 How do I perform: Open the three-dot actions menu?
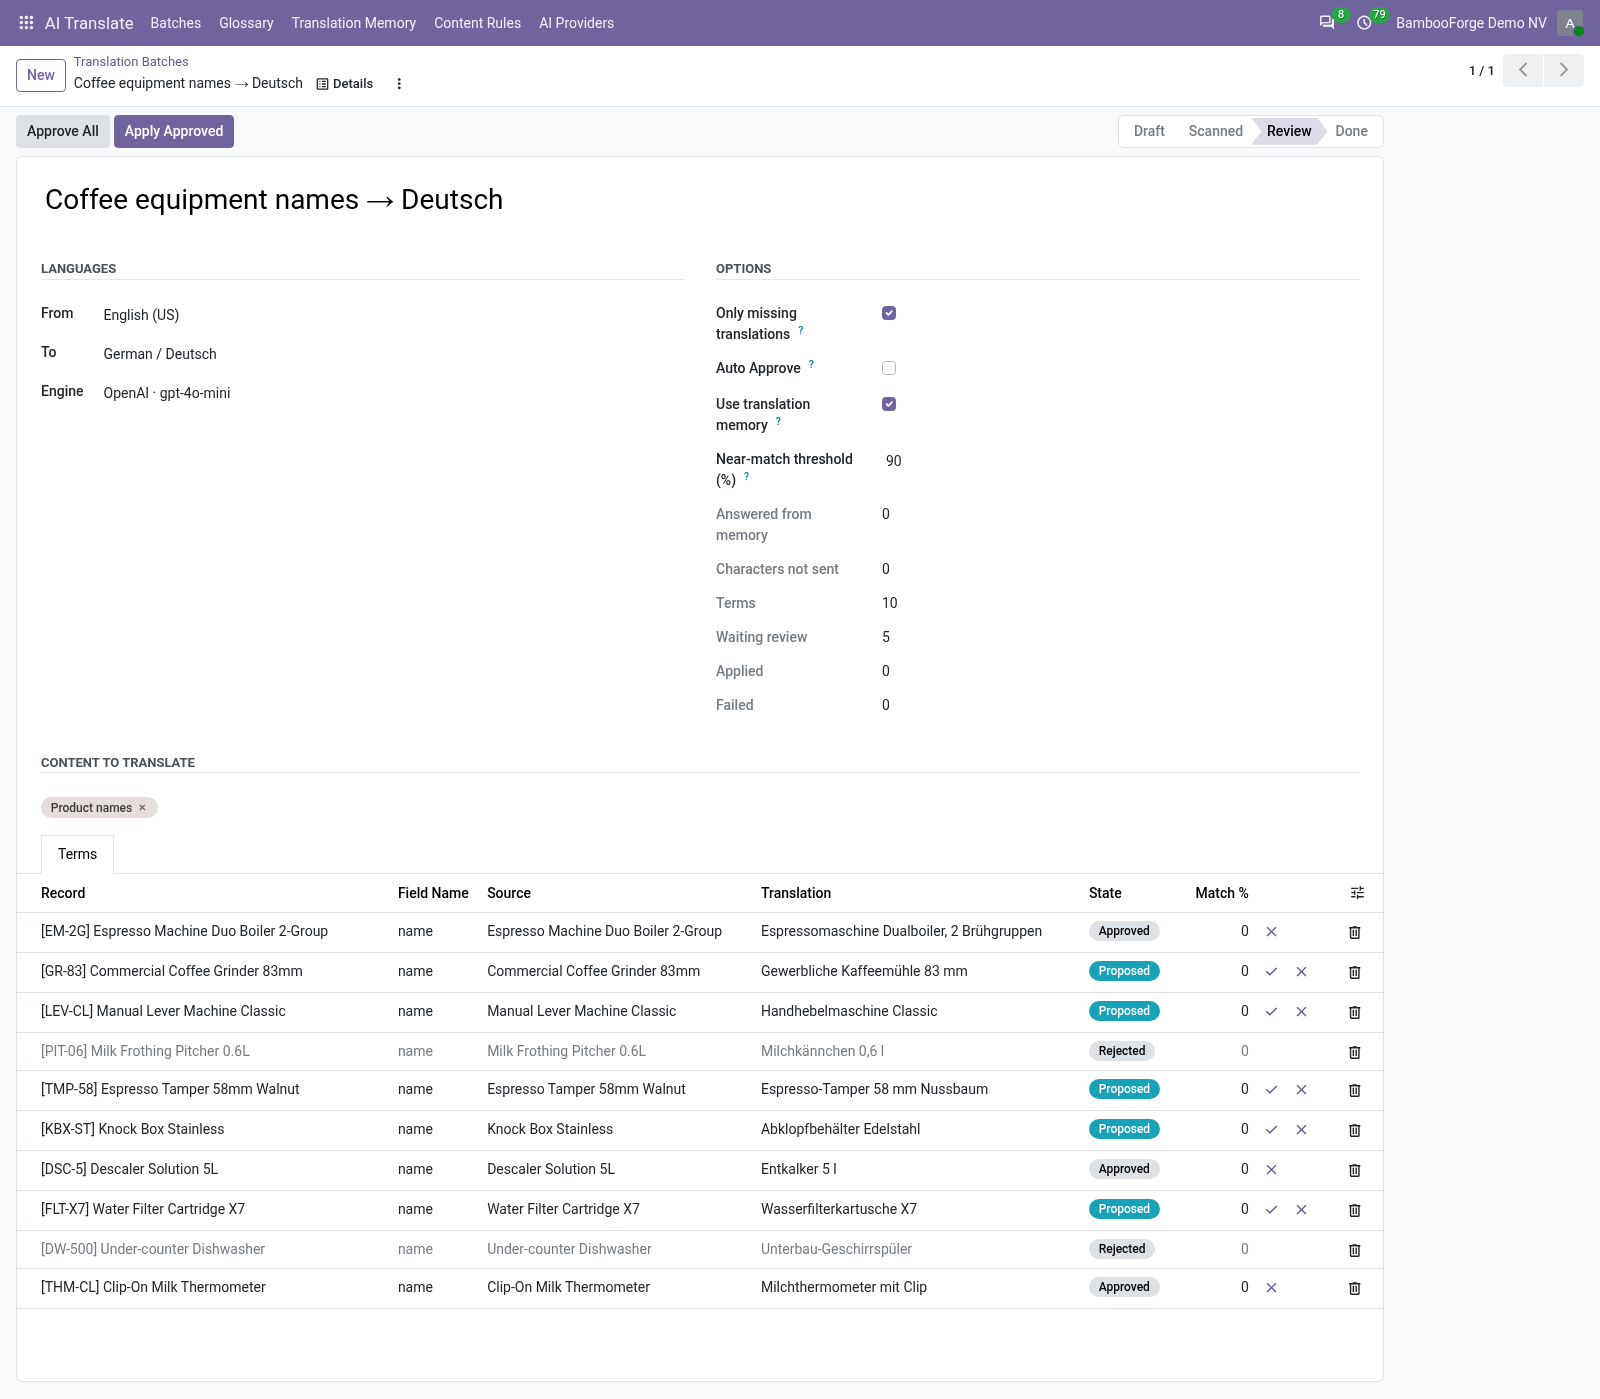pyautogui.click(x=399, y=84)
